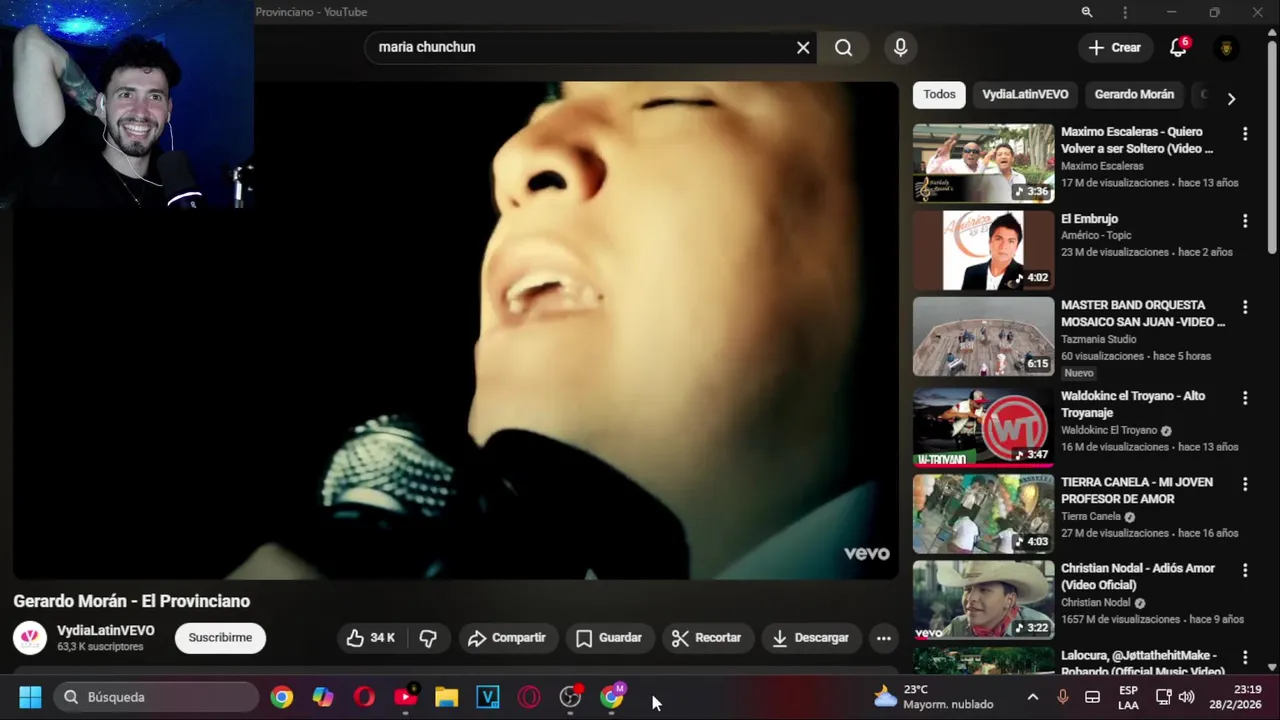Show more filter chips with right arrow
1280x720 pixels.
(1231, 98)
